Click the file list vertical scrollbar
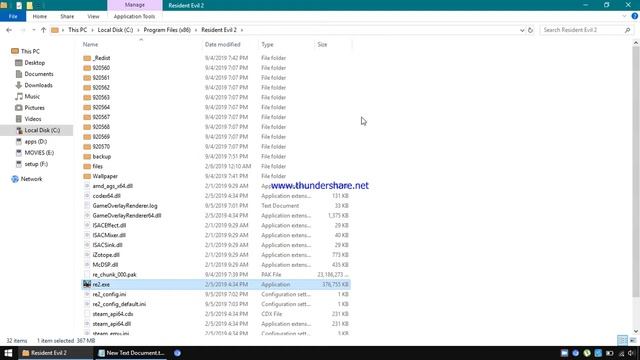640x360 pixels. coord(636,171)
